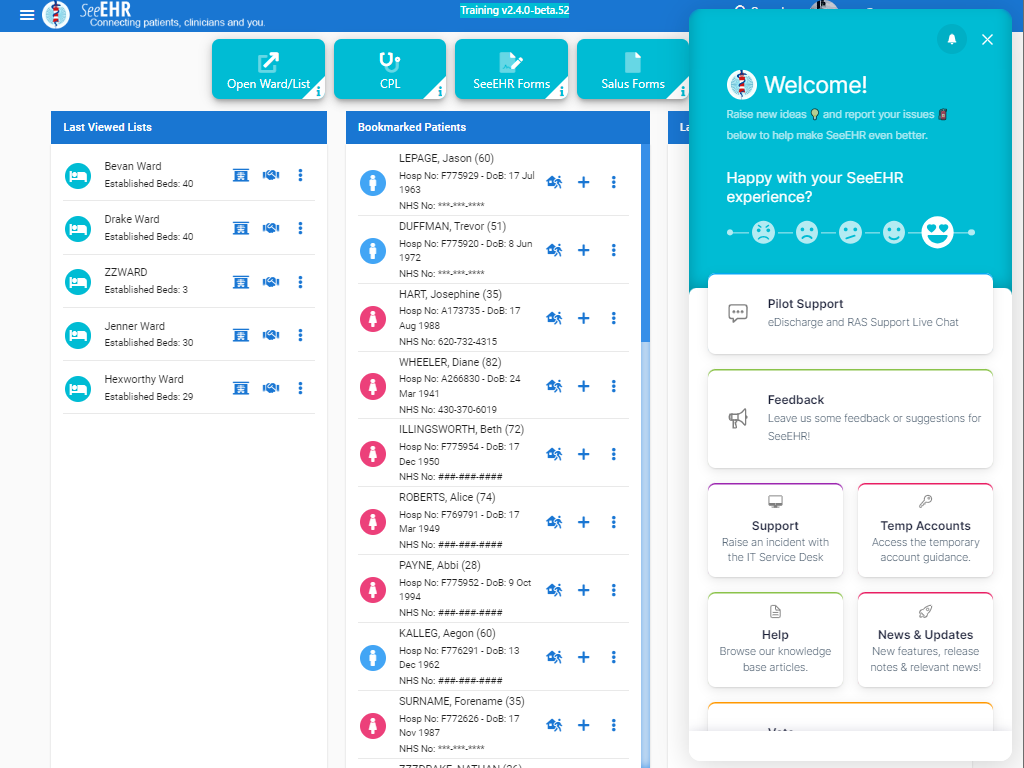Click the patient avatar for HART, Josephine

coord(373,319)
